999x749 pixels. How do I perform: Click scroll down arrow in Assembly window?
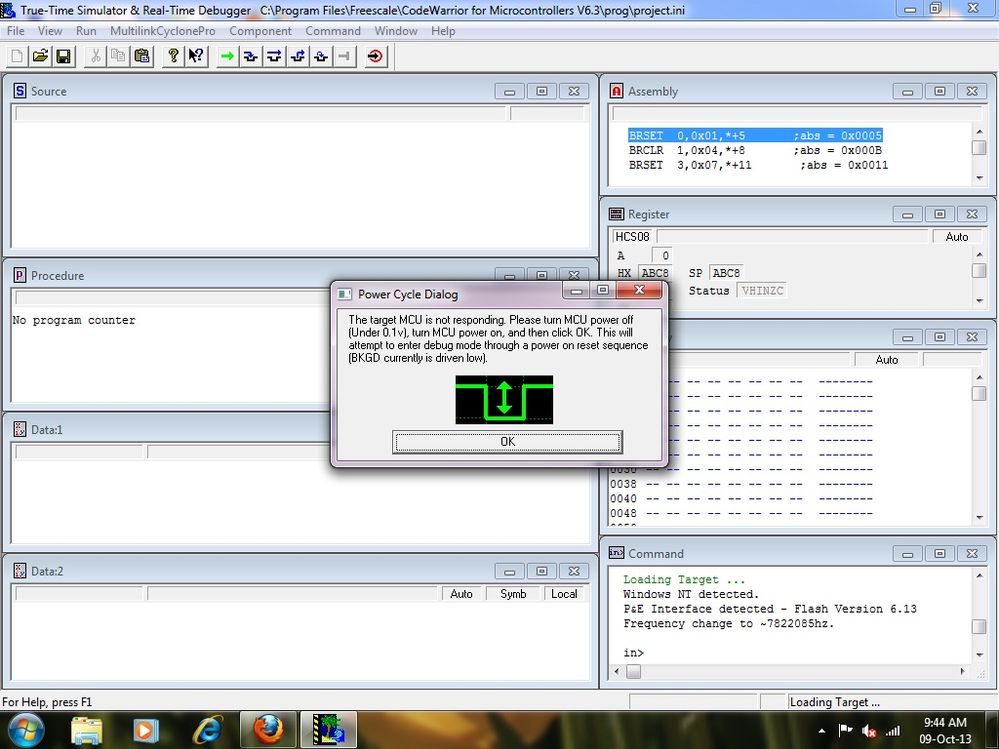click(979, 178)
